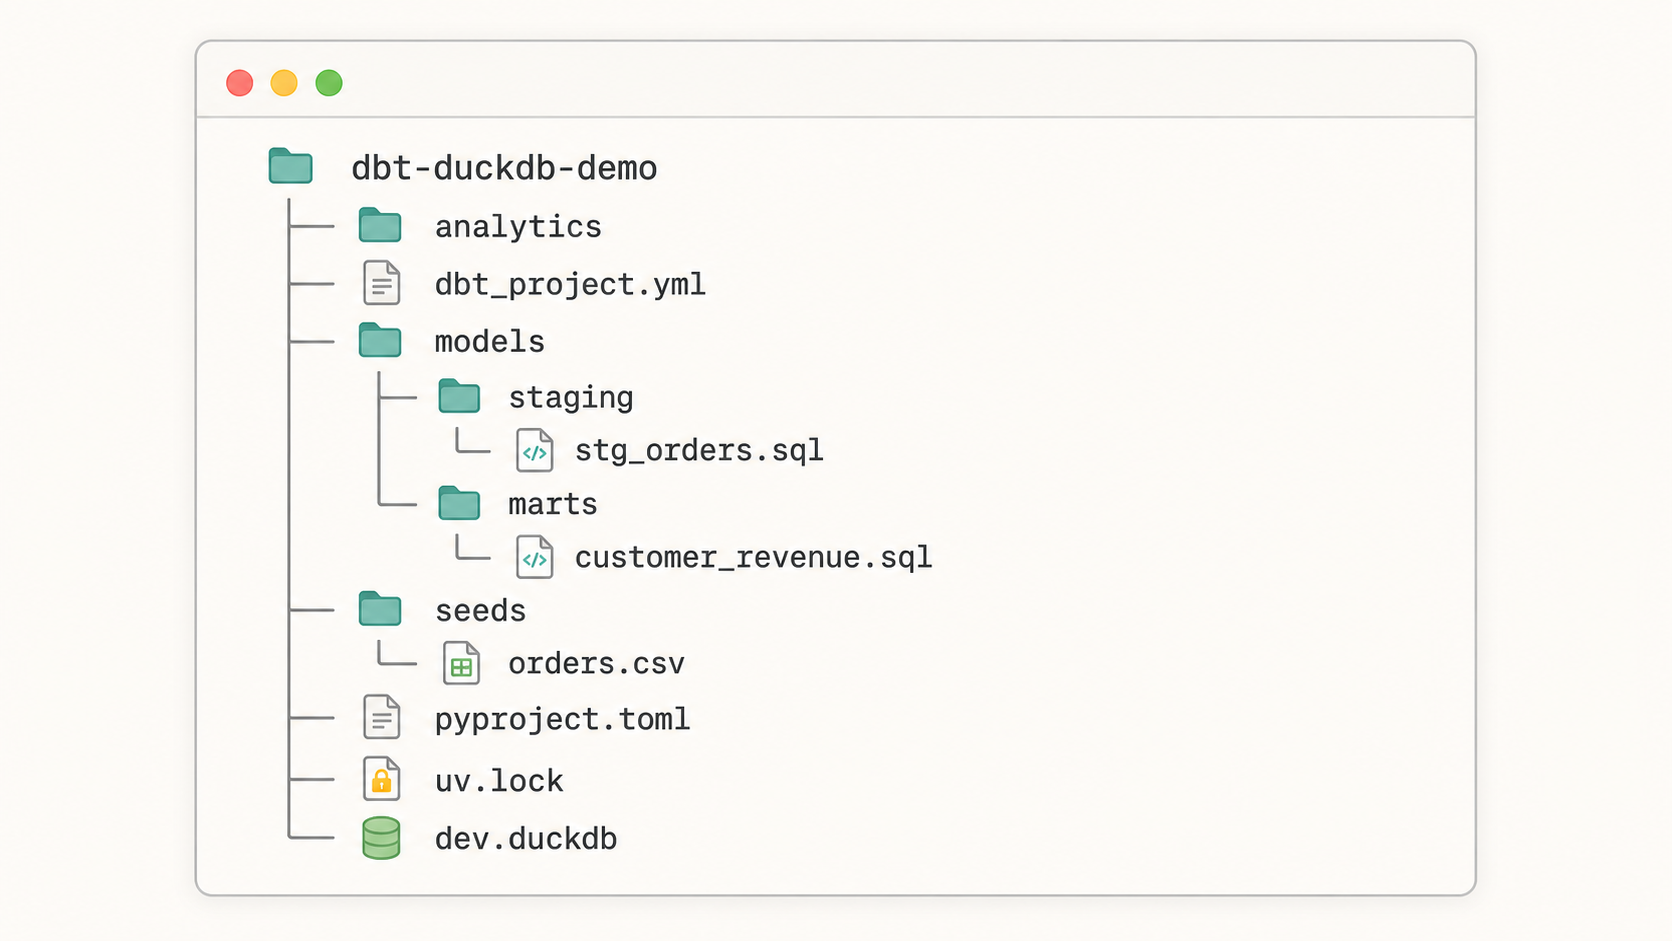The height and width of the screenshot is (941, 1672).
Task: Select the models folder name
Action: coord(490,342)
